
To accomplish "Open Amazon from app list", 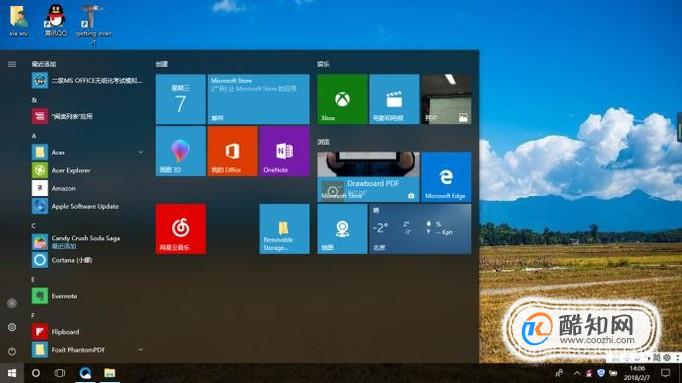I will [87, 188].
